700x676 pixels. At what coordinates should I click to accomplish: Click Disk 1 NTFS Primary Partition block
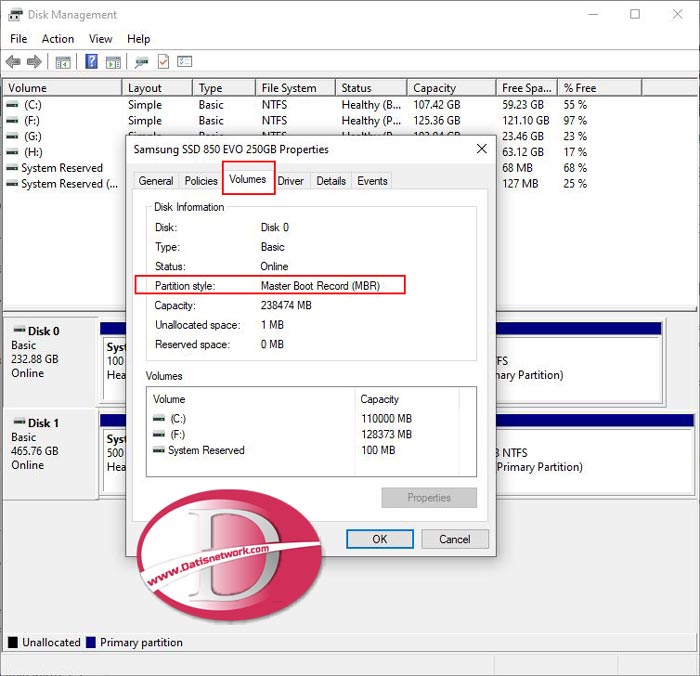(594, 459)
